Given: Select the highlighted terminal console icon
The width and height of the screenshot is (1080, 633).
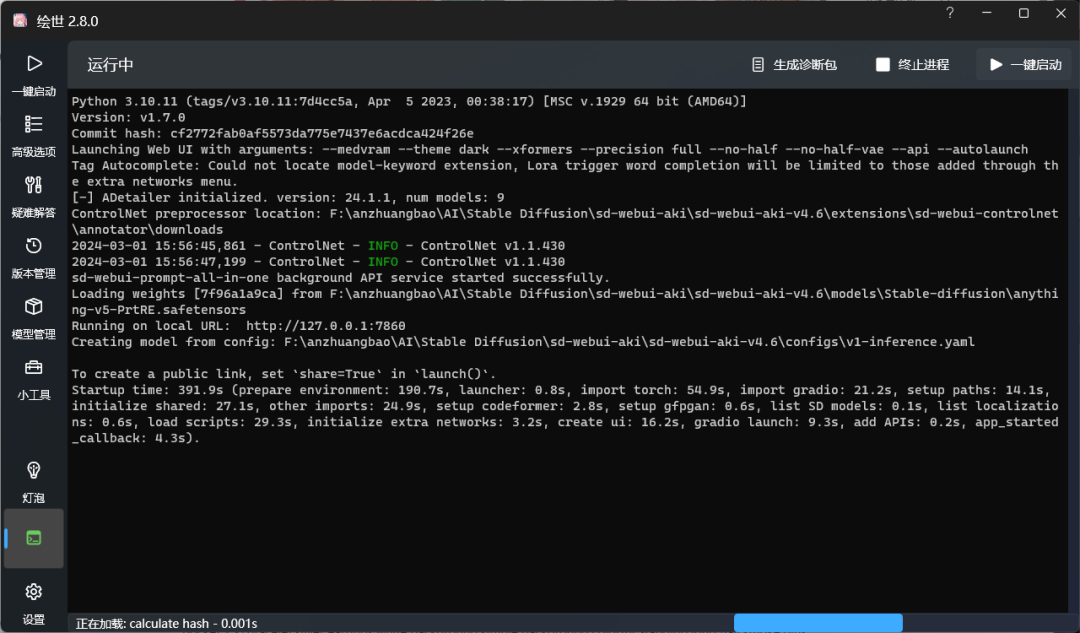Looking at the screenshot, I should click(x=33, y=538).
